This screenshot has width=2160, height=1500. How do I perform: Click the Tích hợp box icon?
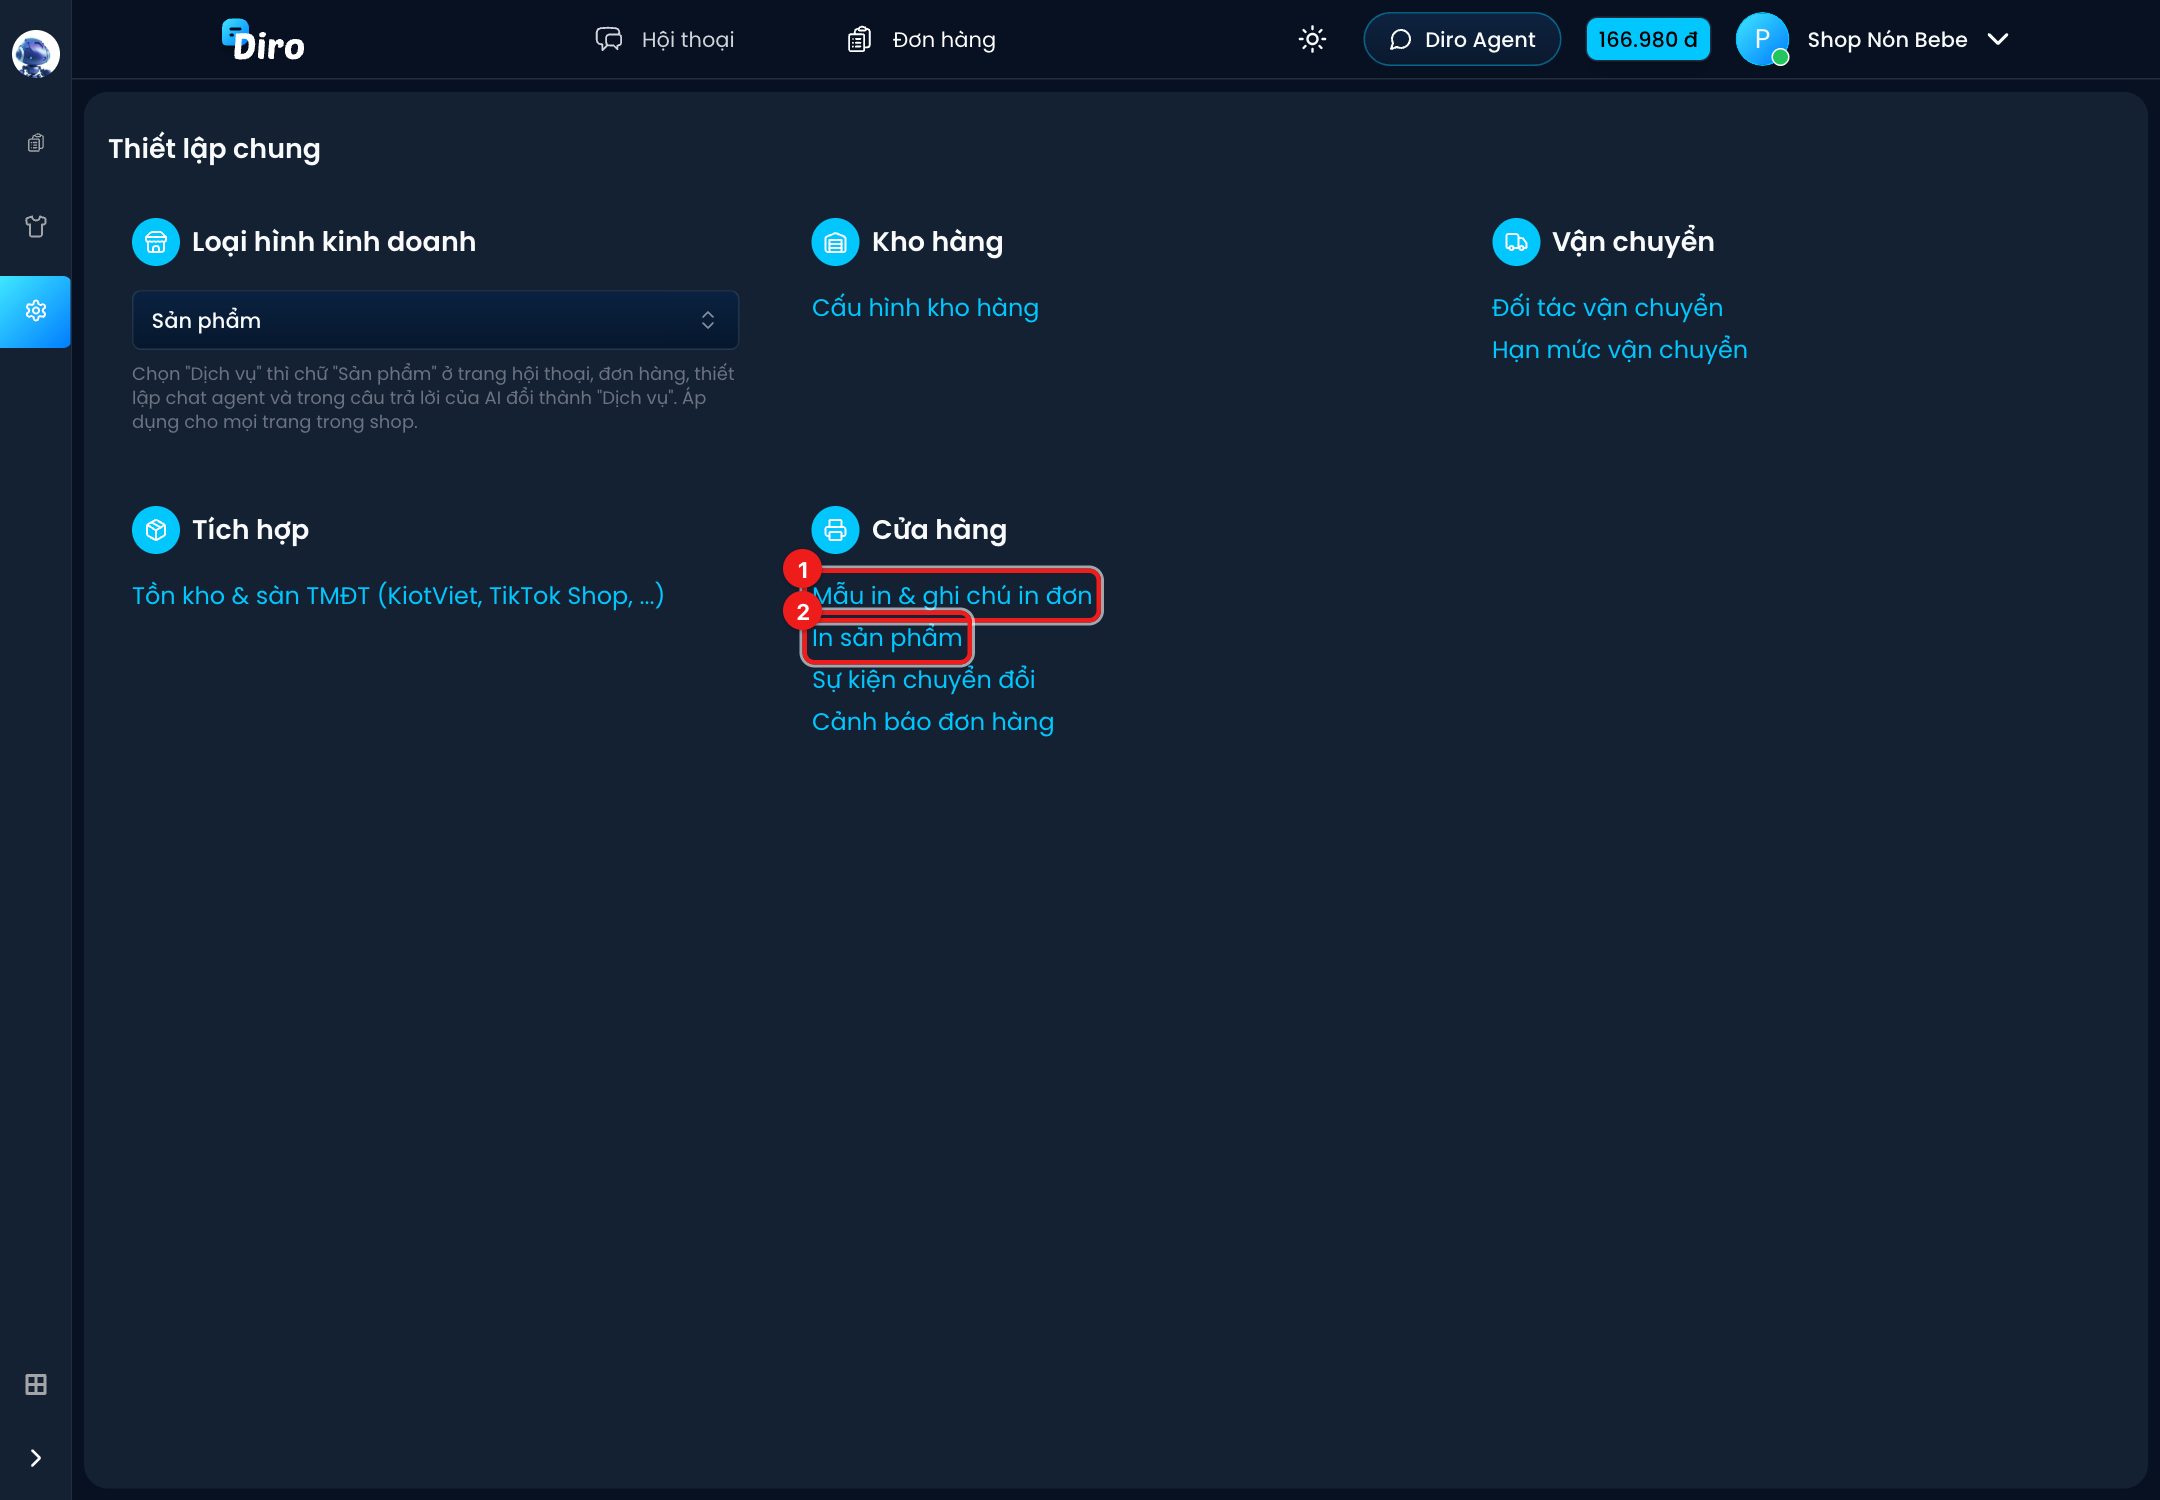[x=156, y=530]
